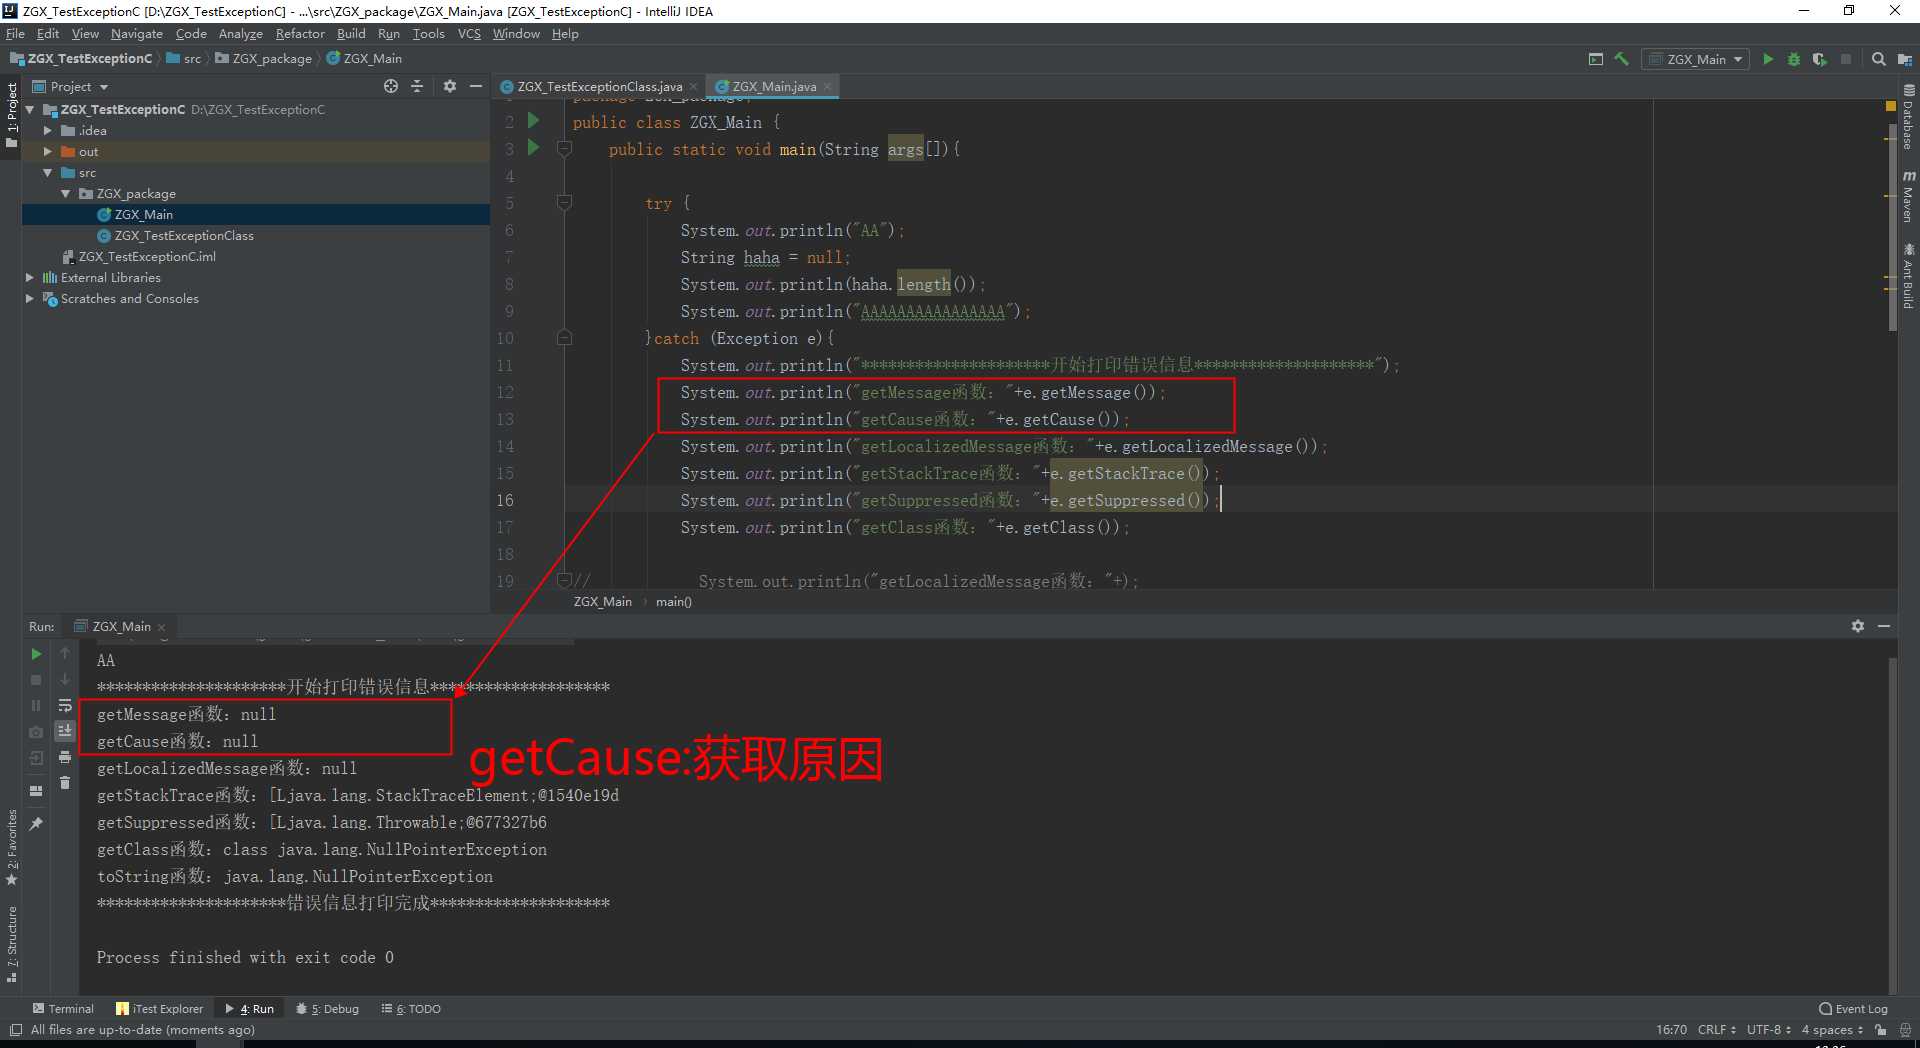This screenshot has height=1048, width=1920.
Task: Open the iTest Explorer tool window
Action: click(x=159, y=1009)
